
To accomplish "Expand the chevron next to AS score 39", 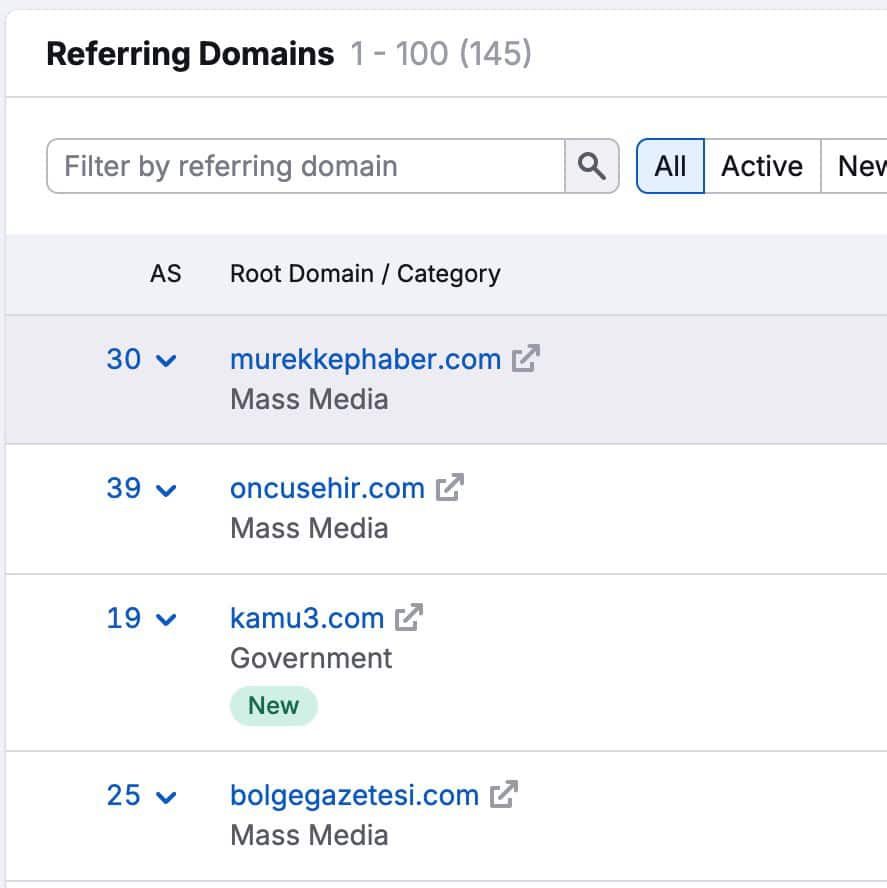I will point(165,491).
